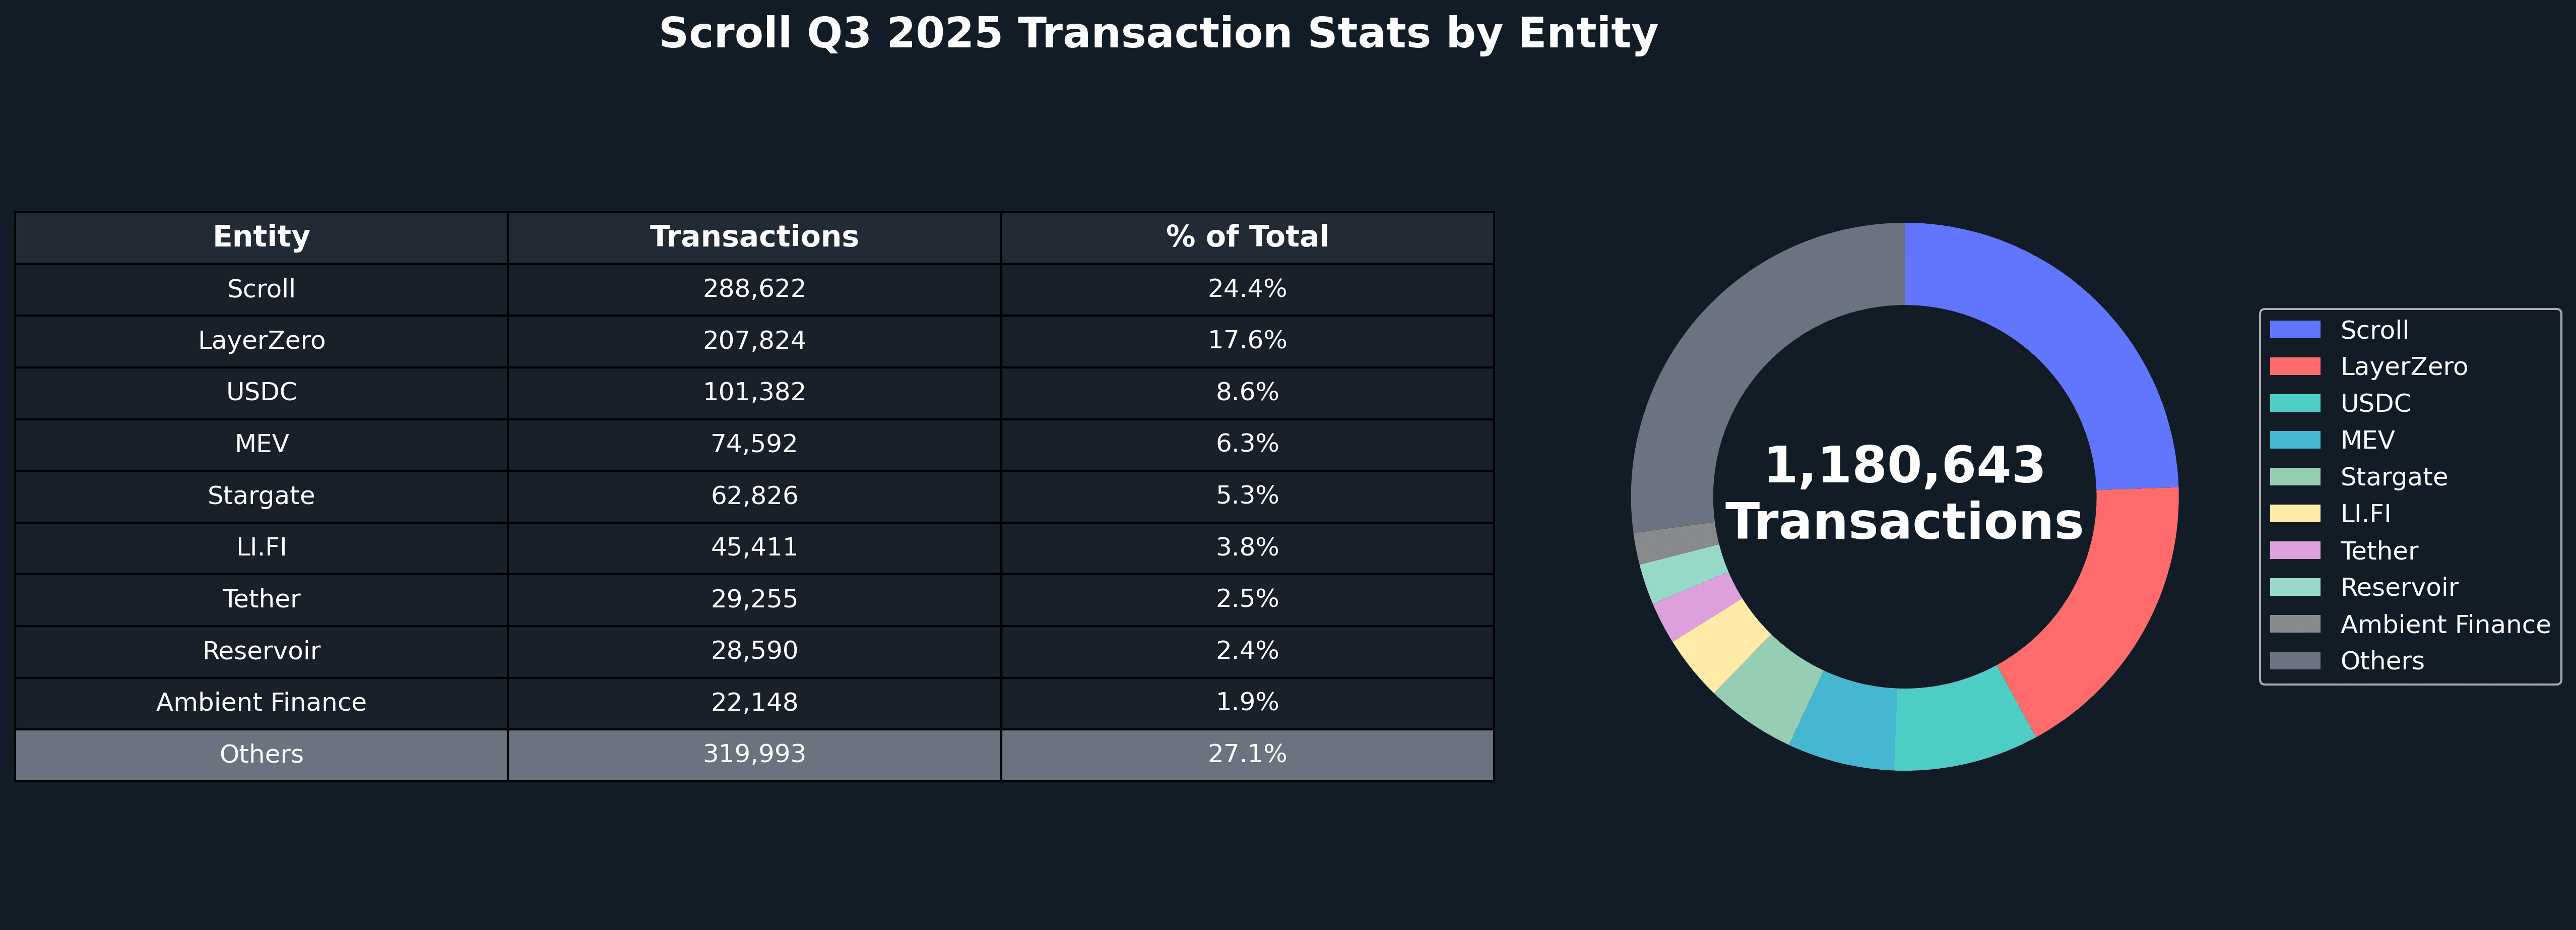Click the Tether pink legend swatch
The image size is (2576, 930).
tap(2294, 551)
